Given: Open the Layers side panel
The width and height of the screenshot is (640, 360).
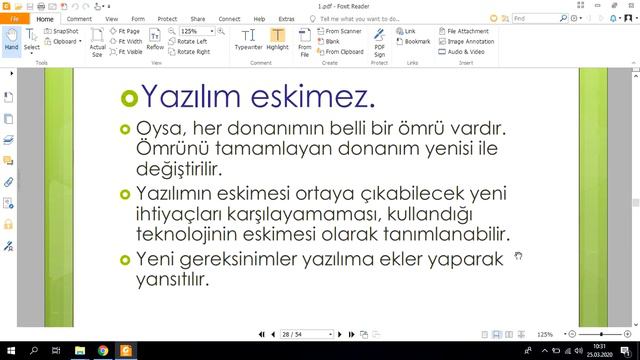Looking at the screenshot, I should click(x=8, y=140).
